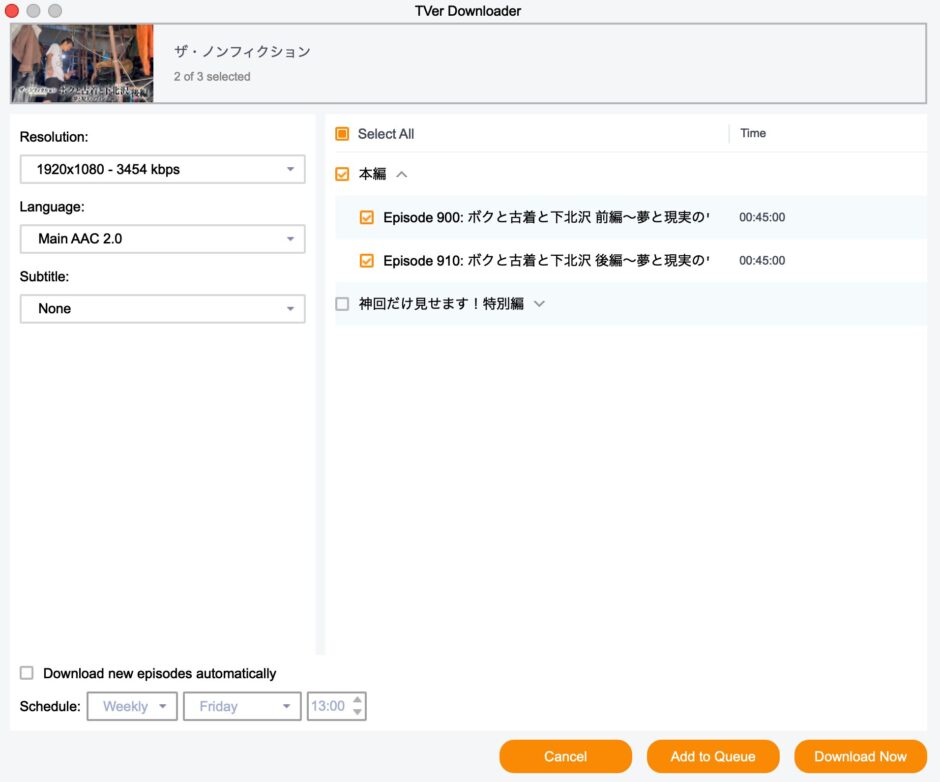The image size is (940, 782).
Task: Deselect Episode 910 checkbox
Action: (x=367, y=260)
